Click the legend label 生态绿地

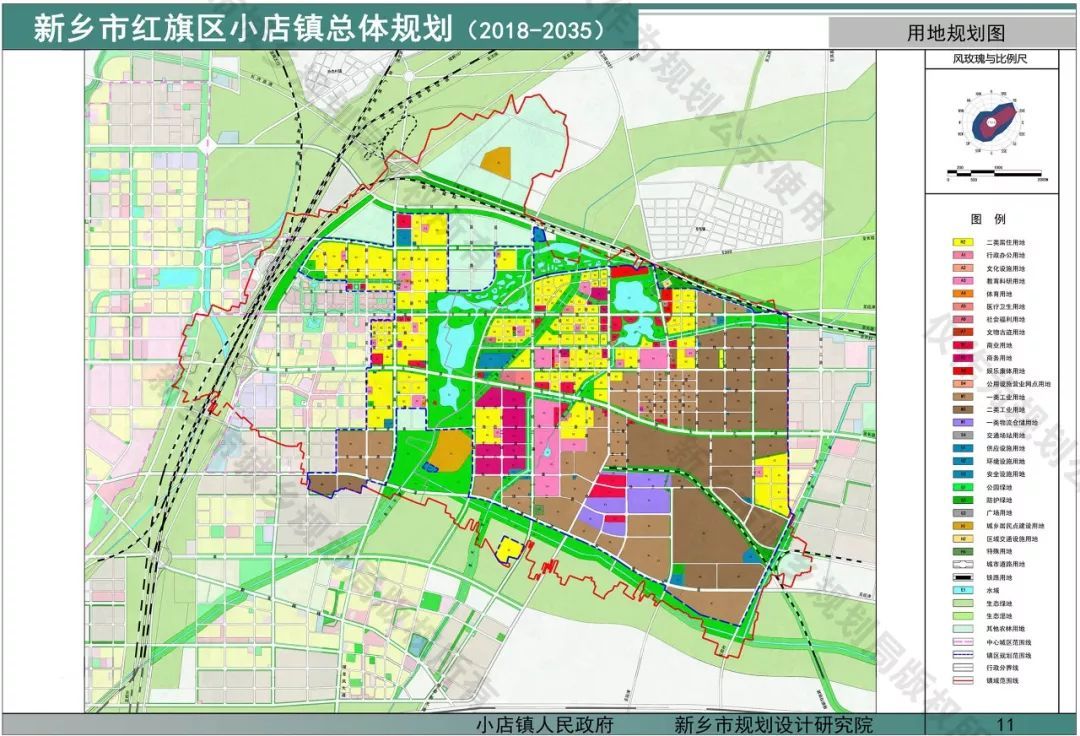pyautogui.click(x=999, y=604)
